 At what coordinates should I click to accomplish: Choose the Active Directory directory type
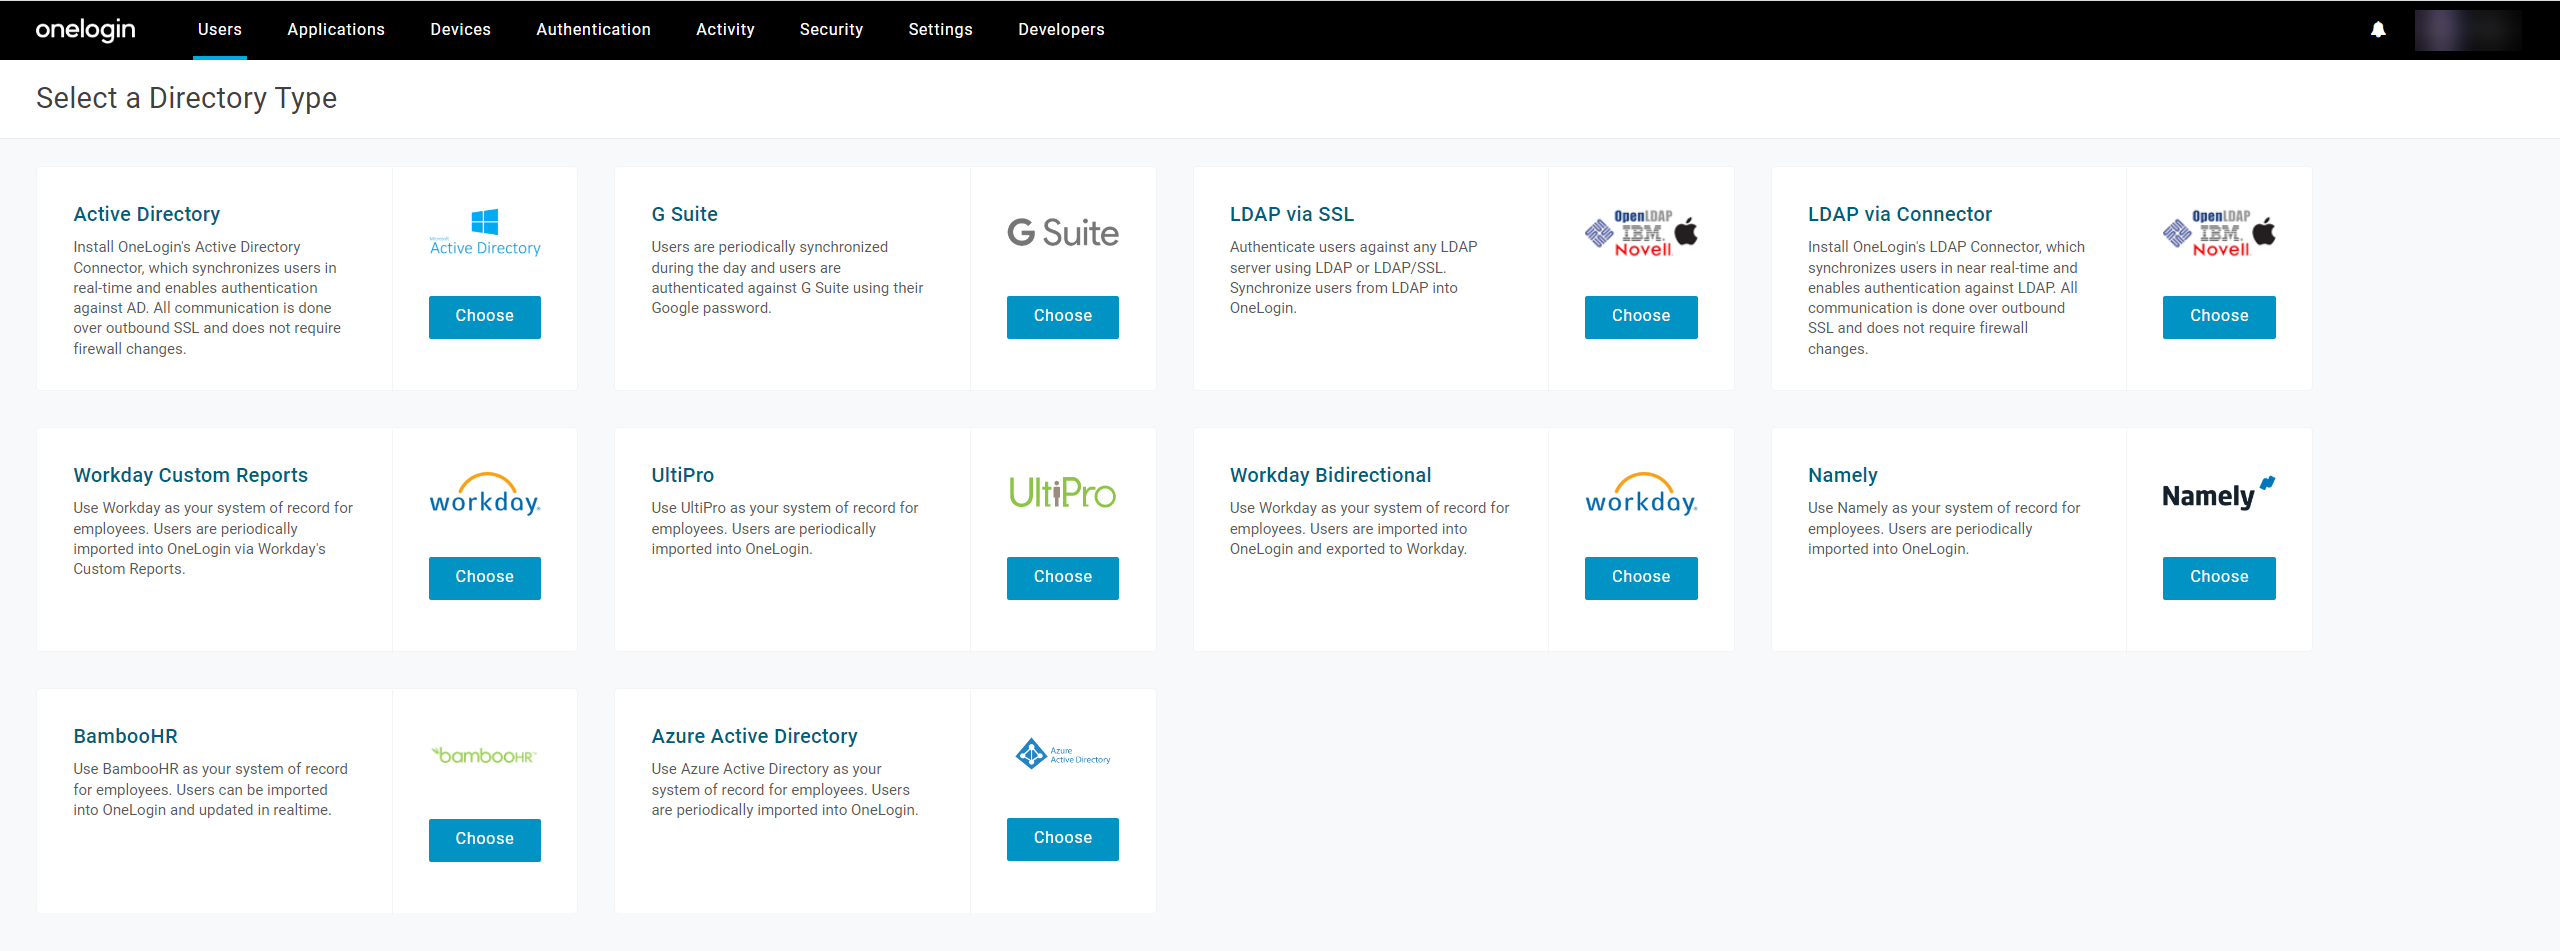485,317
